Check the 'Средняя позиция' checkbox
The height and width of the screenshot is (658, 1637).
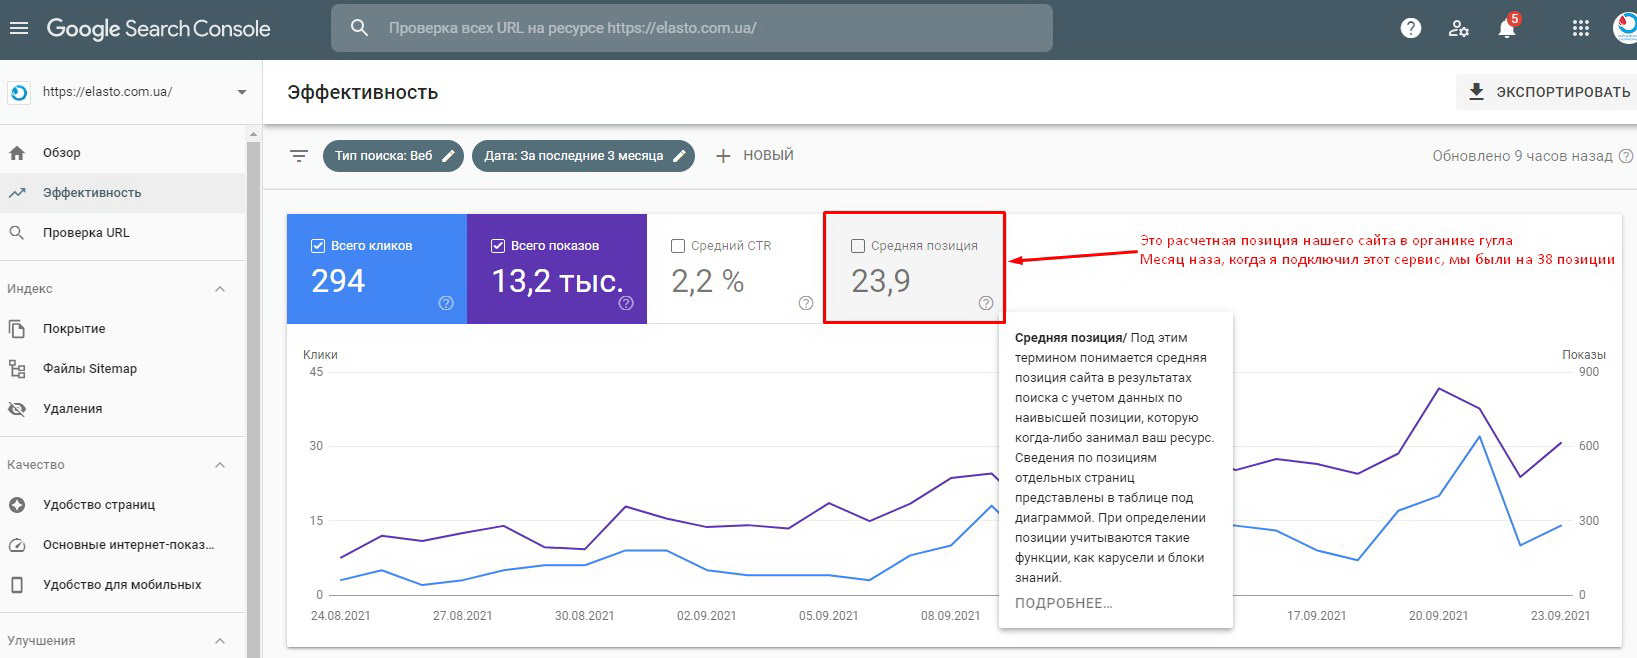pyautogui.click(x=858, y=246)
